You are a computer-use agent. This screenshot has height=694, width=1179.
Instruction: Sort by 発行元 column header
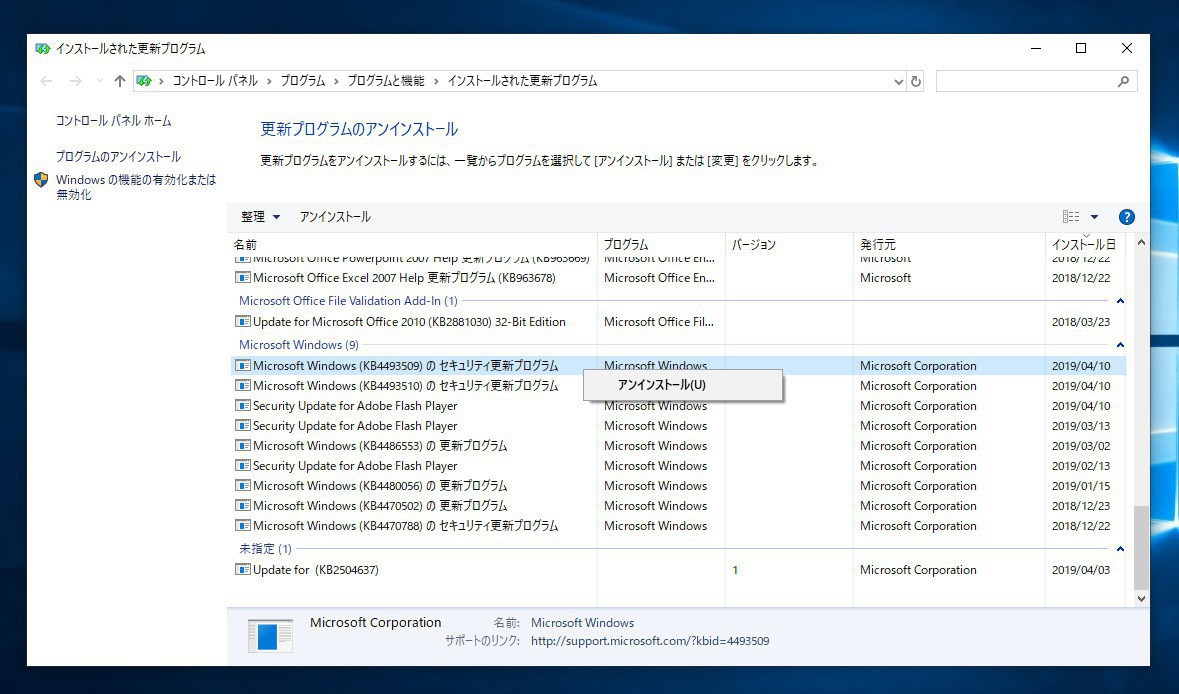[x=877, y=244]
